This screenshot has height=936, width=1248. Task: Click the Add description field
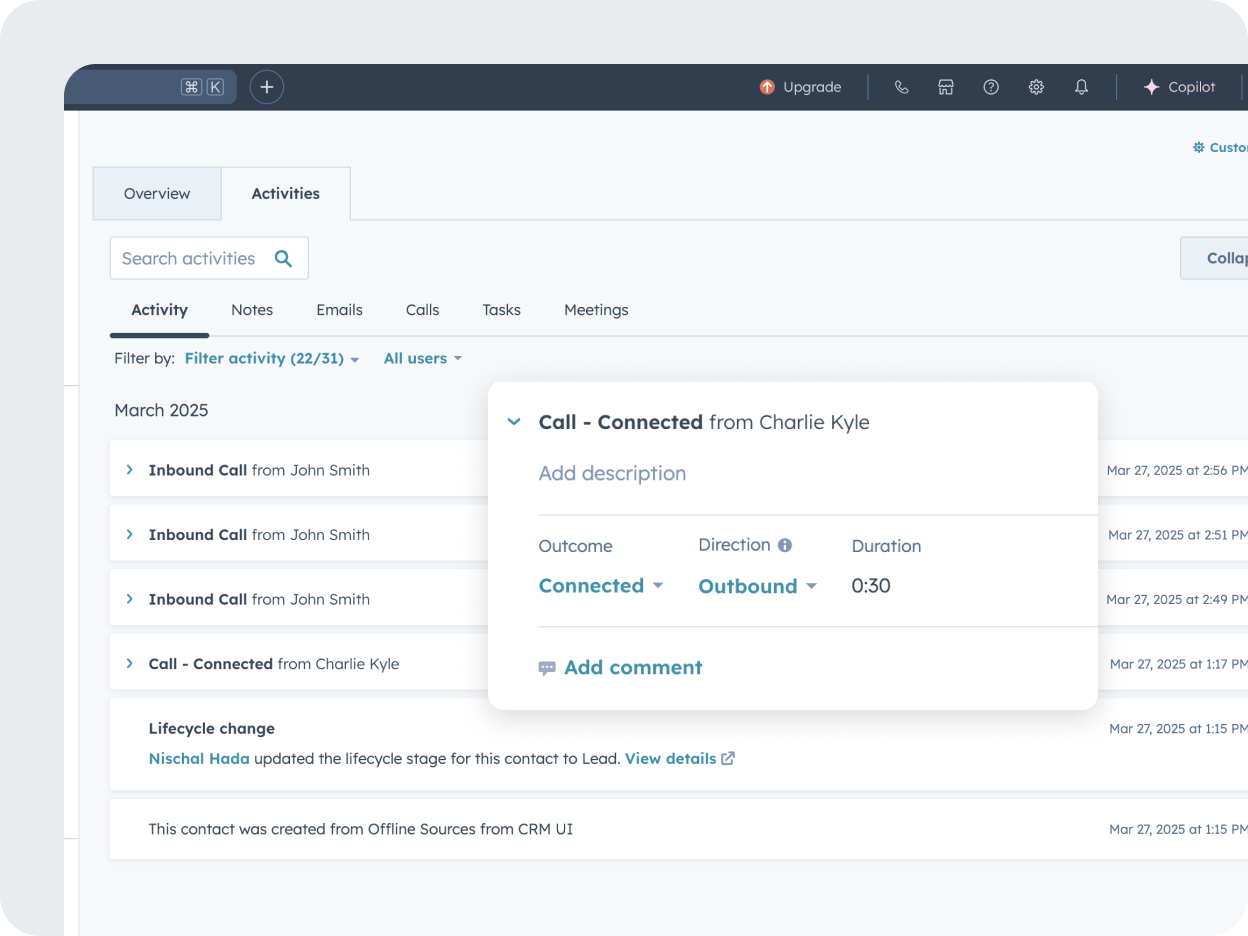[x=612, y=474]
